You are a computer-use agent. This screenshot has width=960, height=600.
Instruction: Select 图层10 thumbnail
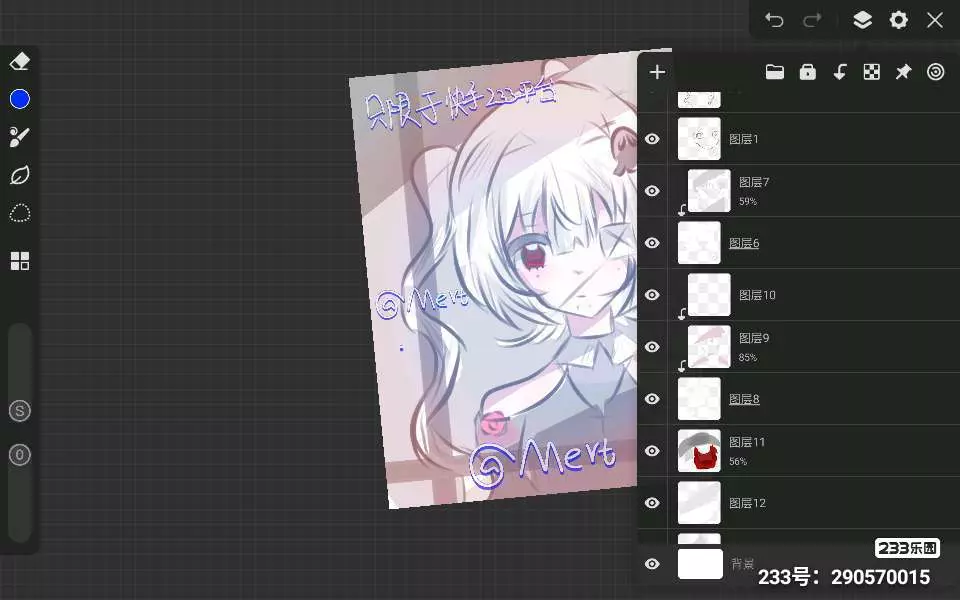(x=709, y=295)
